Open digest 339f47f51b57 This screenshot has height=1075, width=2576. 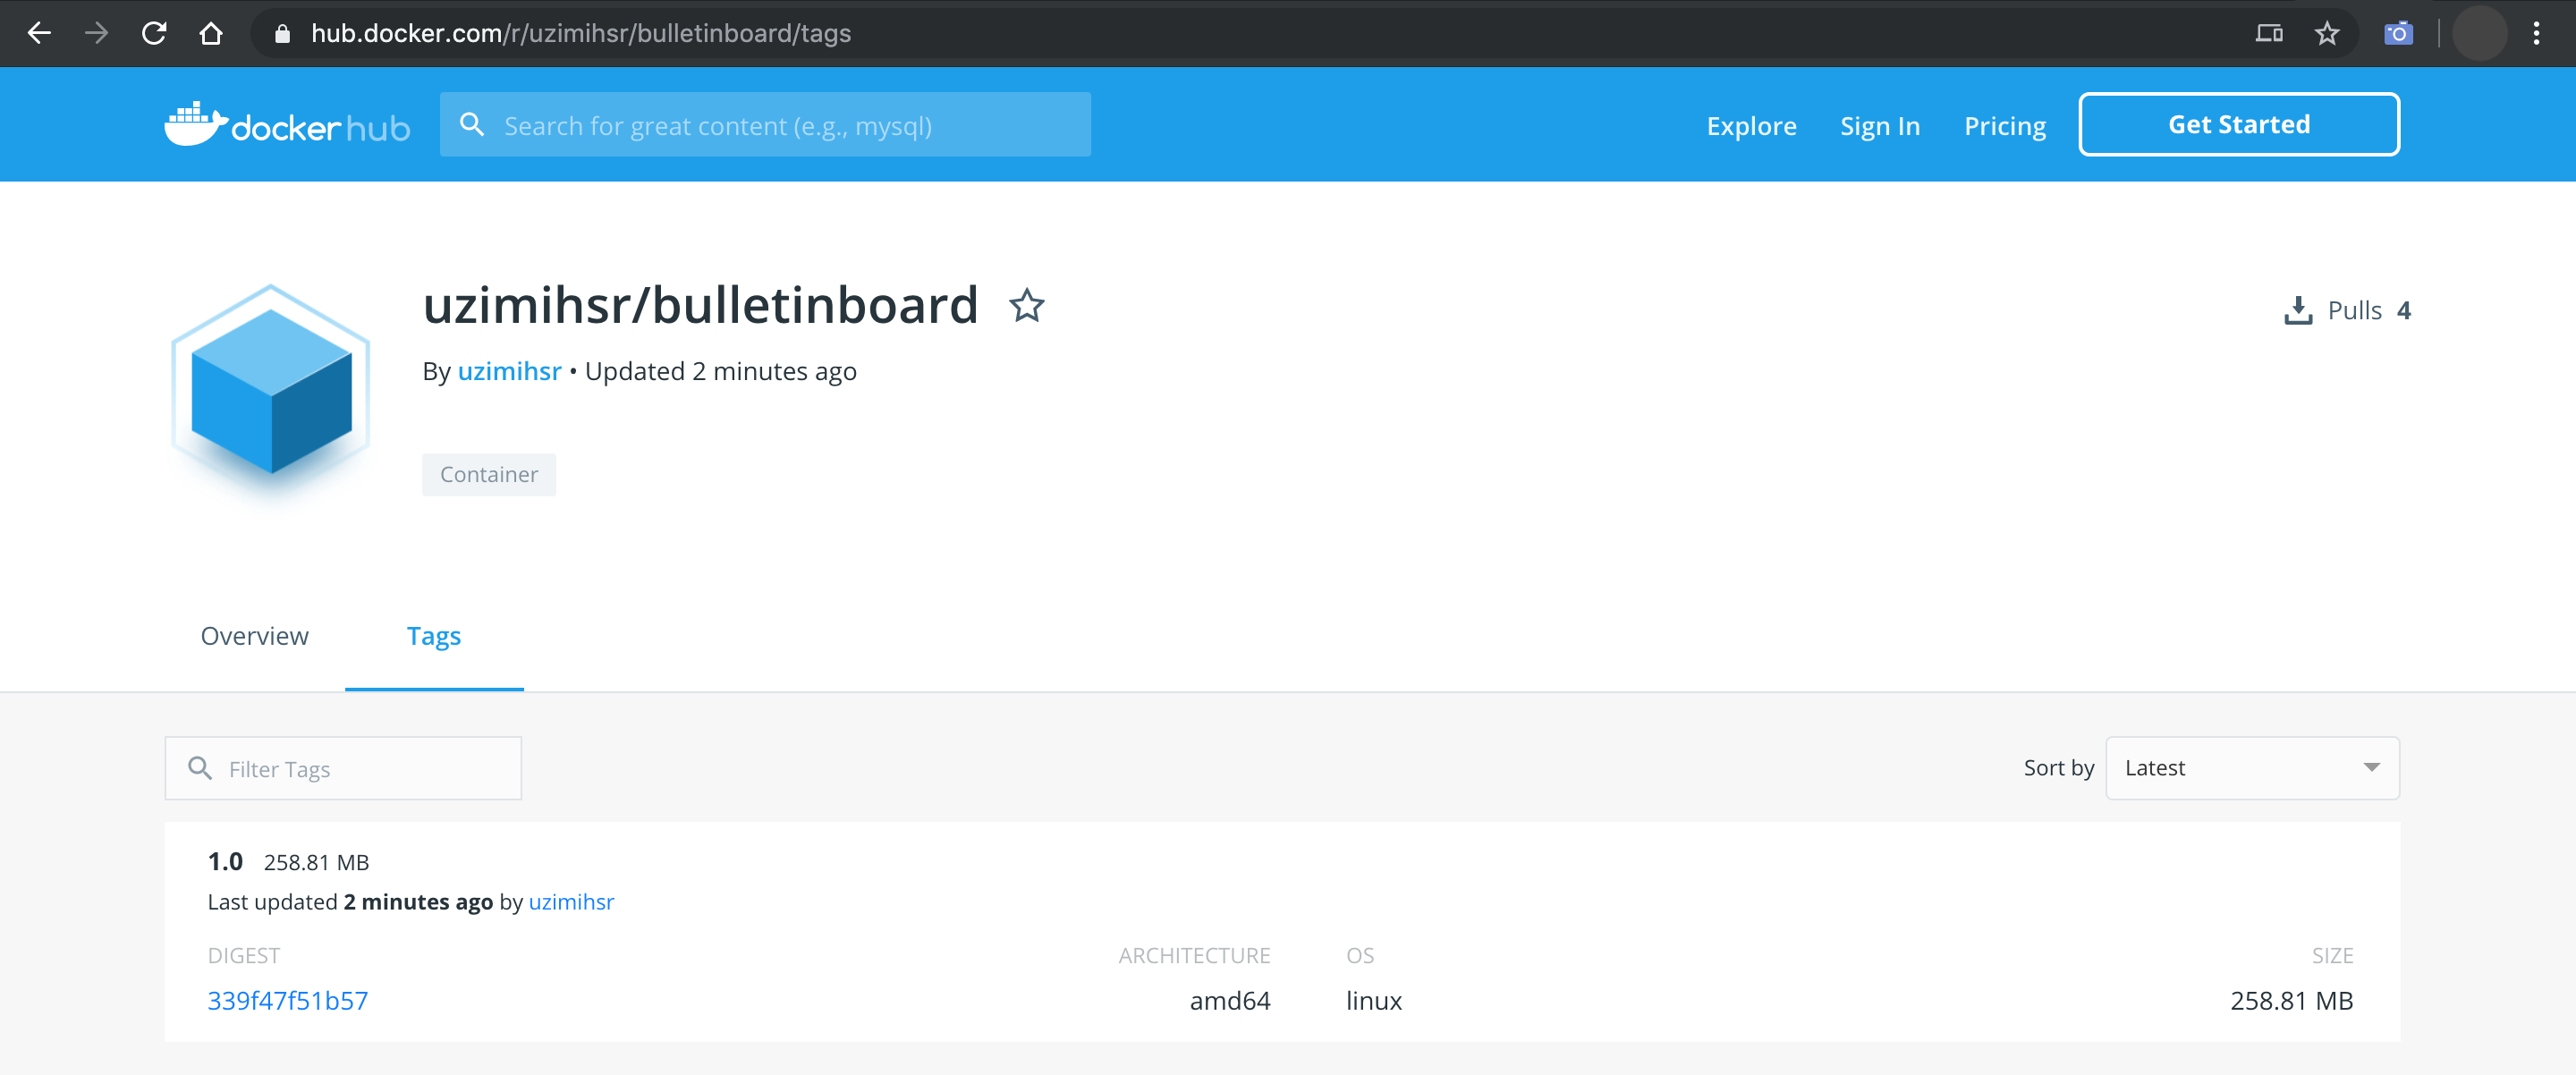[288, 1000]
